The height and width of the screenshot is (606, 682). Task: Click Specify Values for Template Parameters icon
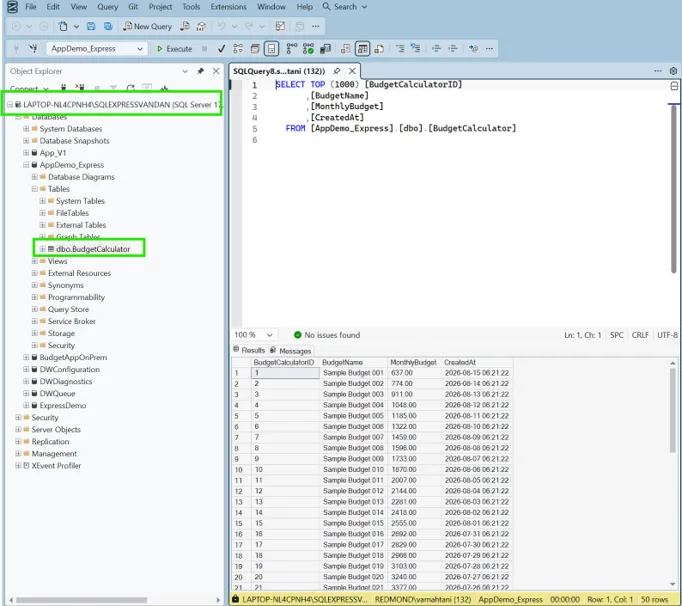tap(473, 48)
